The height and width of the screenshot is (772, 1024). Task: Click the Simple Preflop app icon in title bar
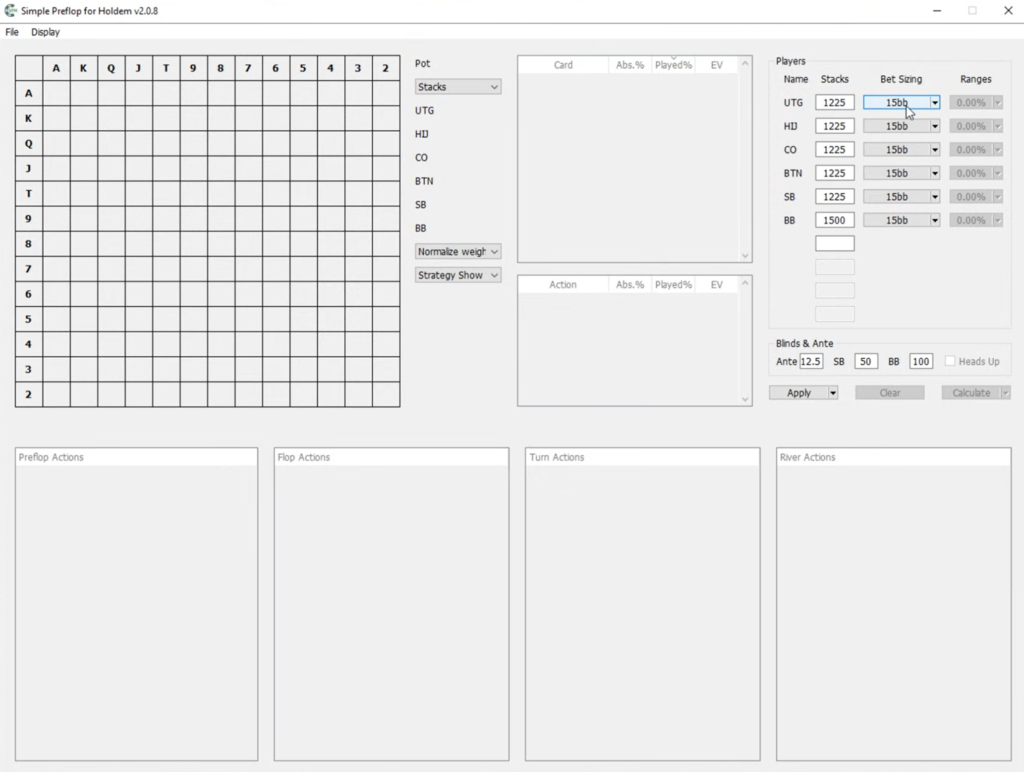10,10
